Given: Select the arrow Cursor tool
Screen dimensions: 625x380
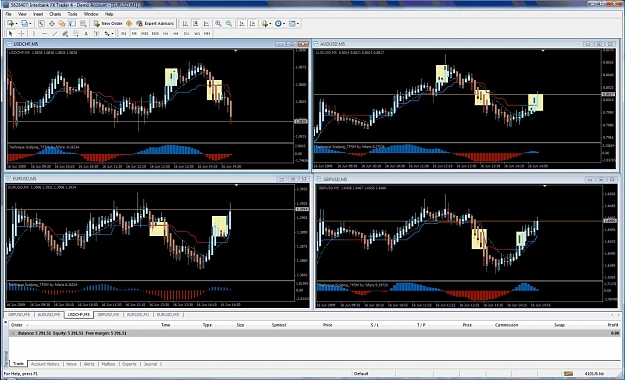Looking at the screenshot, I should 11,33.
